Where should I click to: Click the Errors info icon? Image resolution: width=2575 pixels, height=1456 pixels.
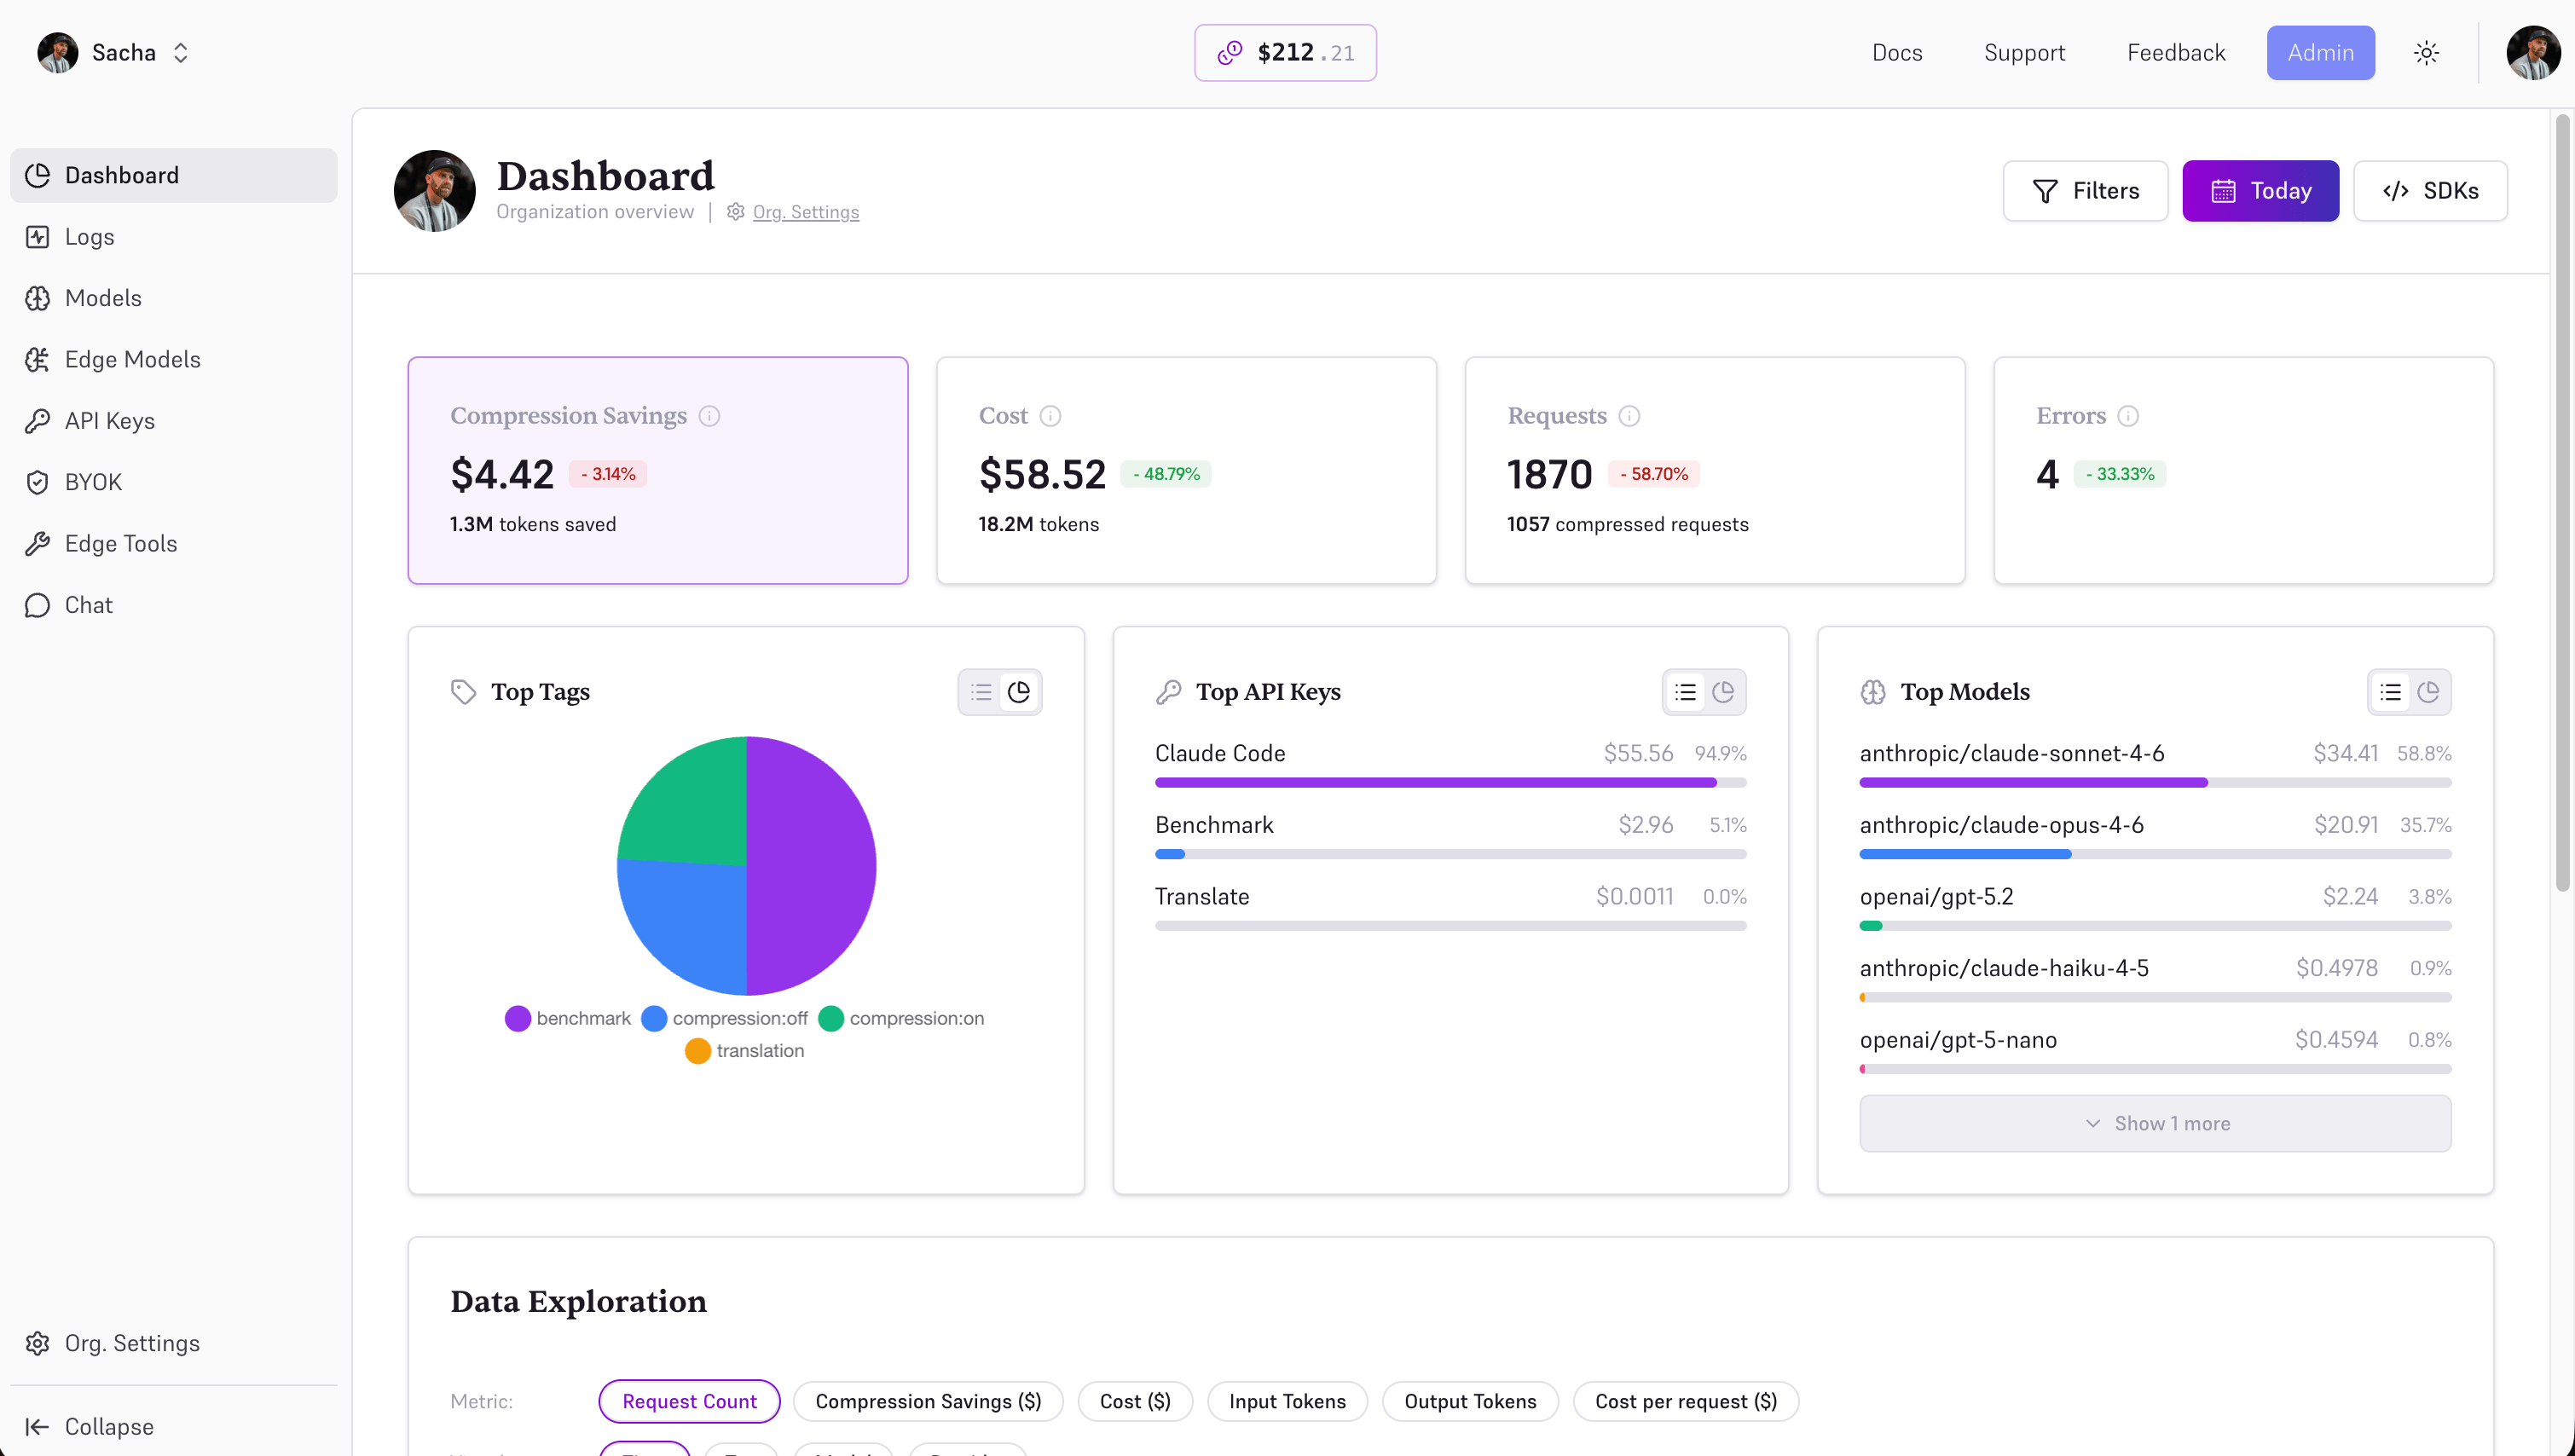coord(2128,416)
